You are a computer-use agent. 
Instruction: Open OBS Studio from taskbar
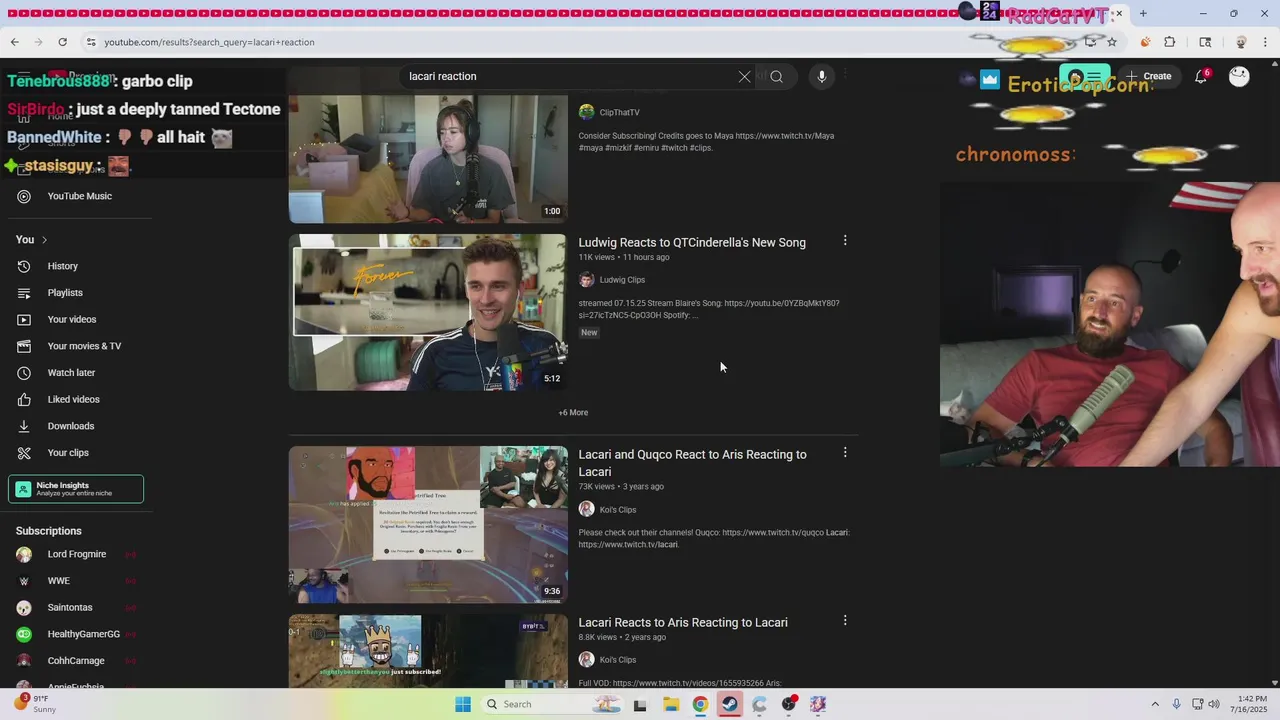pyautogui.click(x=789, y=704)
